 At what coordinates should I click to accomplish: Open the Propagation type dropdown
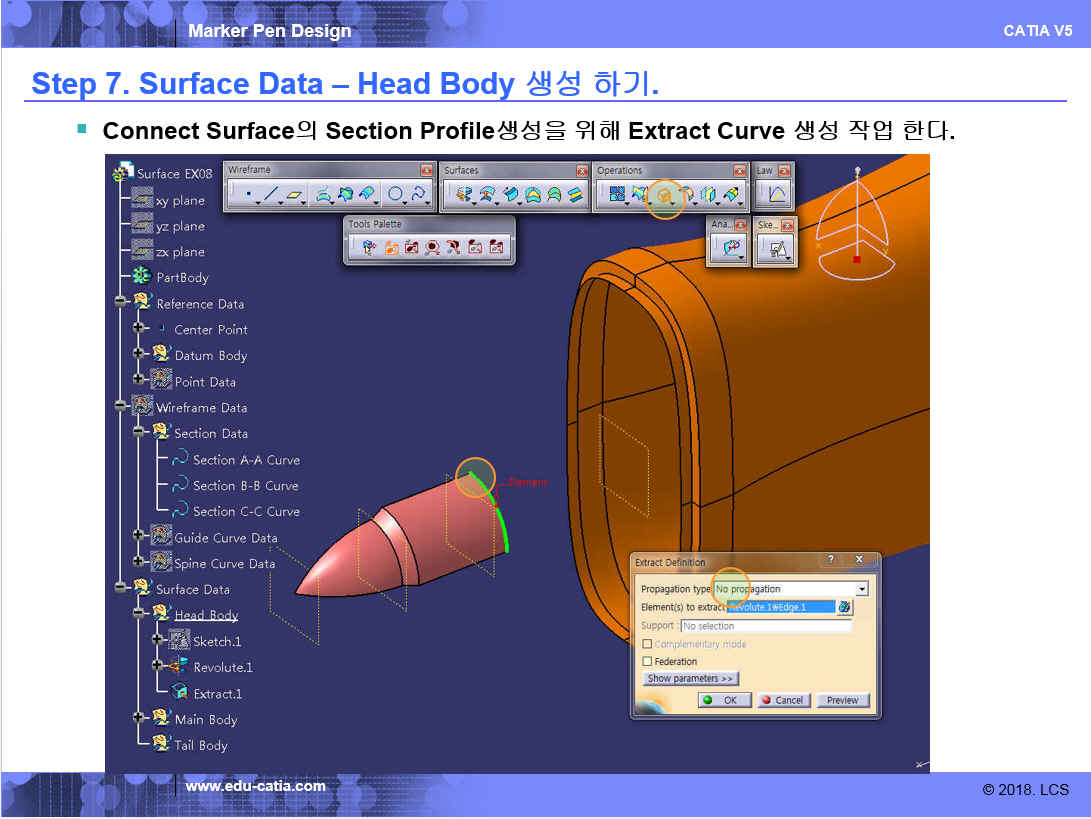862,589
